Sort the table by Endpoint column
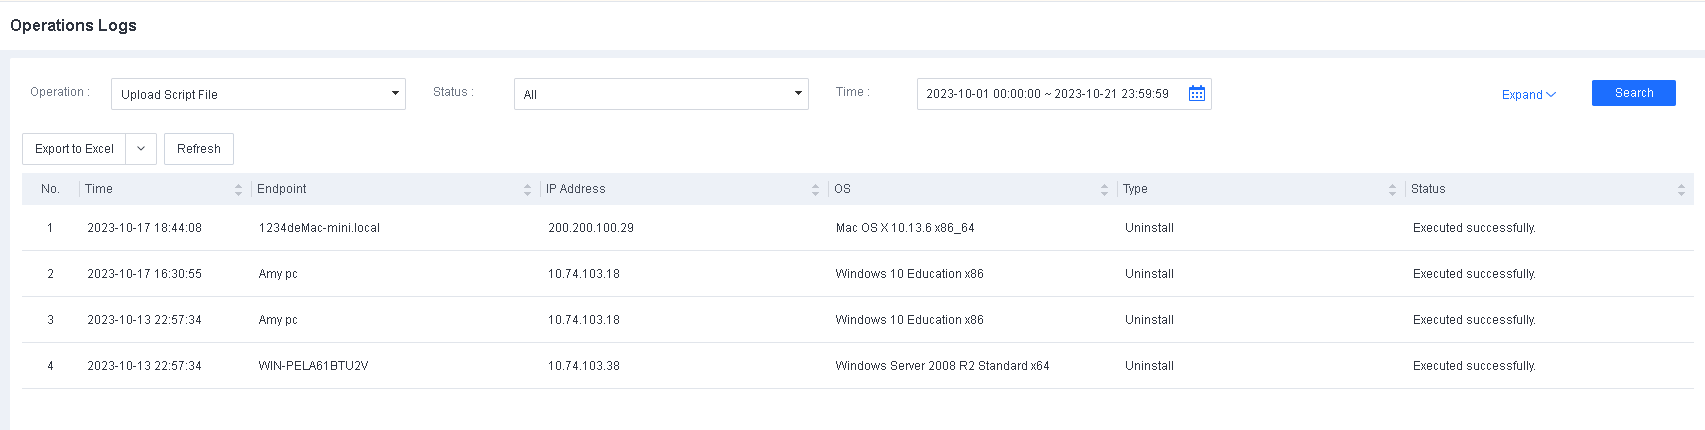The height and width of the screenshot is (430, 1705). point(527,189)
